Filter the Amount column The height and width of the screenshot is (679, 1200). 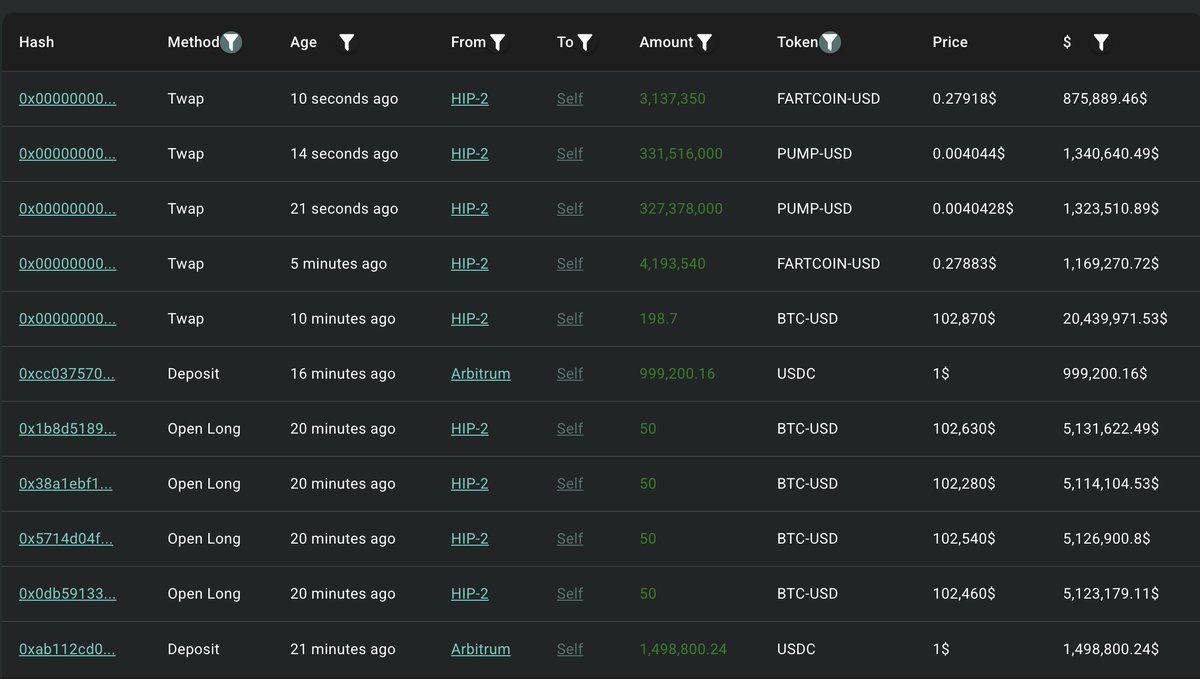click(705, 42)
